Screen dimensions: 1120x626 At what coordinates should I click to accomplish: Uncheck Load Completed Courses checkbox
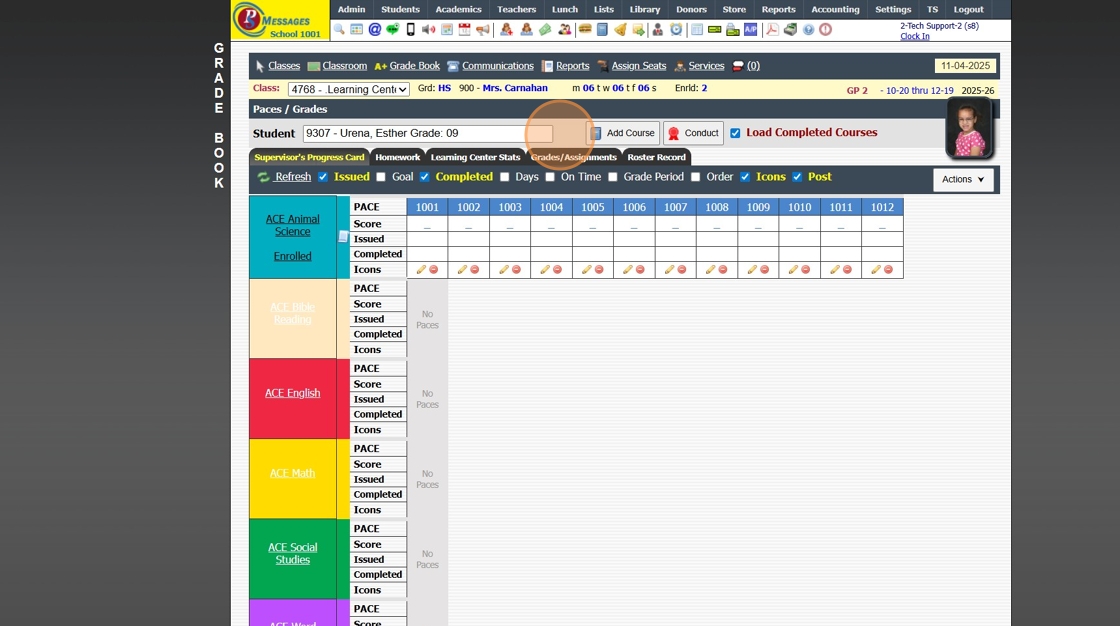(x=735, y=133)
